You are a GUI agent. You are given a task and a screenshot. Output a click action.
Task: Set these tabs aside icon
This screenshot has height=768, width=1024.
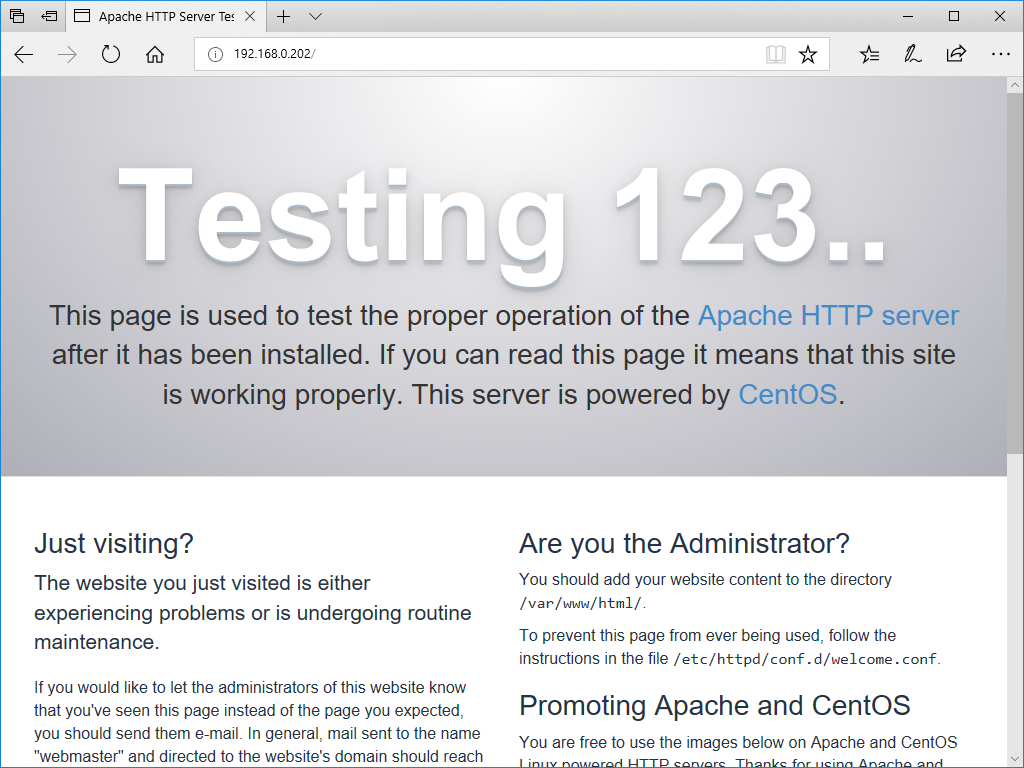pos(49,16)
